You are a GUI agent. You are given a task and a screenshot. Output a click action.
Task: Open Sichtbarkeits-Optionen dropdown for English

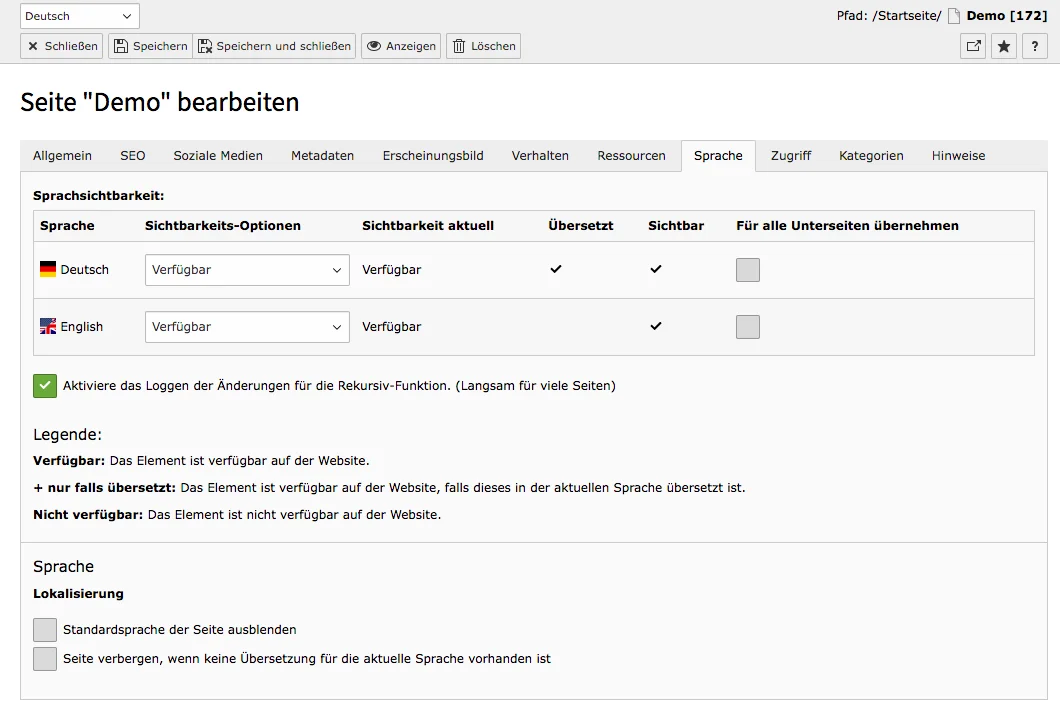pos(246,326)
